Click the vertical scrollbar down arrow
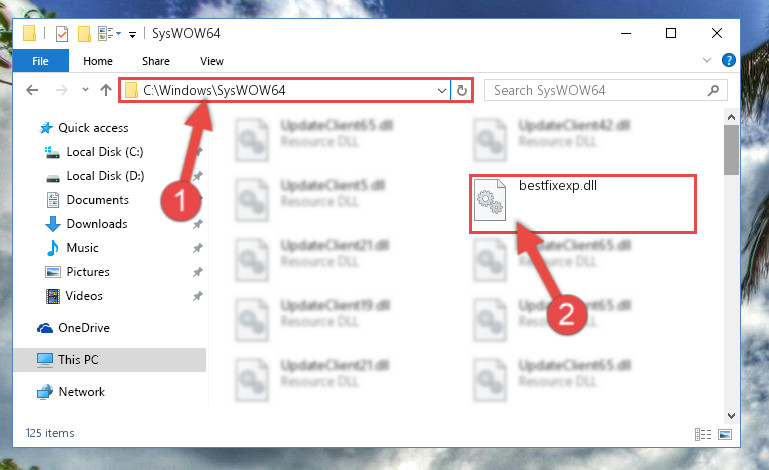 731,416
